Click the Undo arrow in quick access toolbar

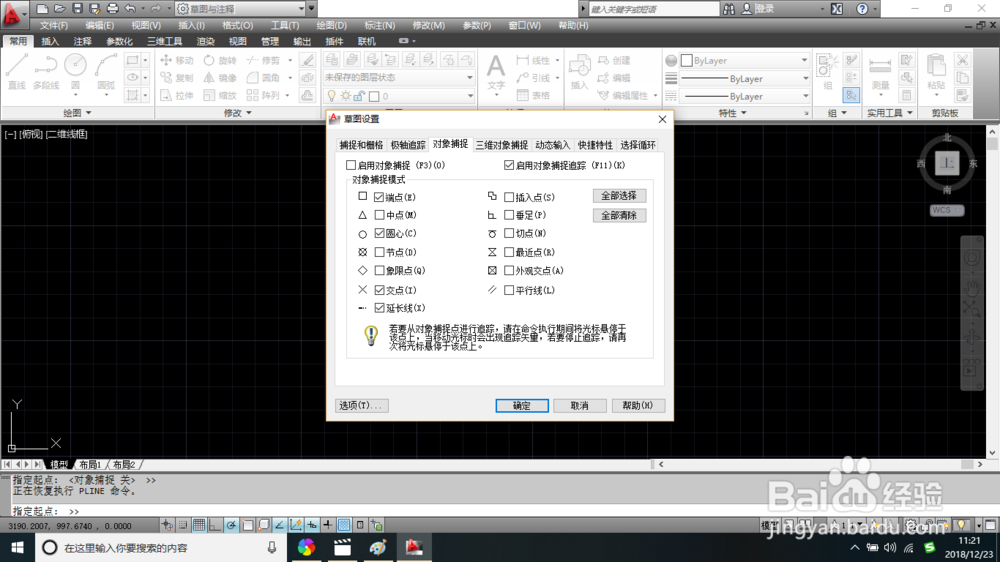click(x=130, y=8)
